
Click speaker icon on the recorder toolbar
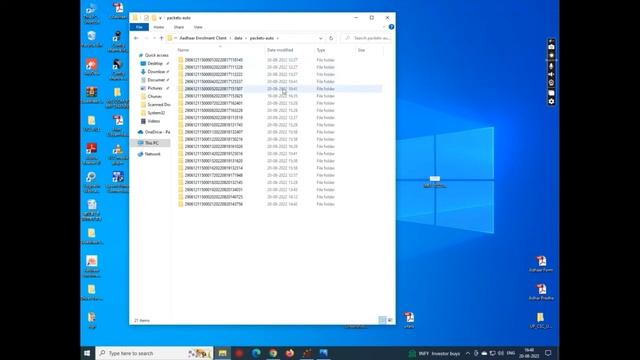(x=551, y=74)
